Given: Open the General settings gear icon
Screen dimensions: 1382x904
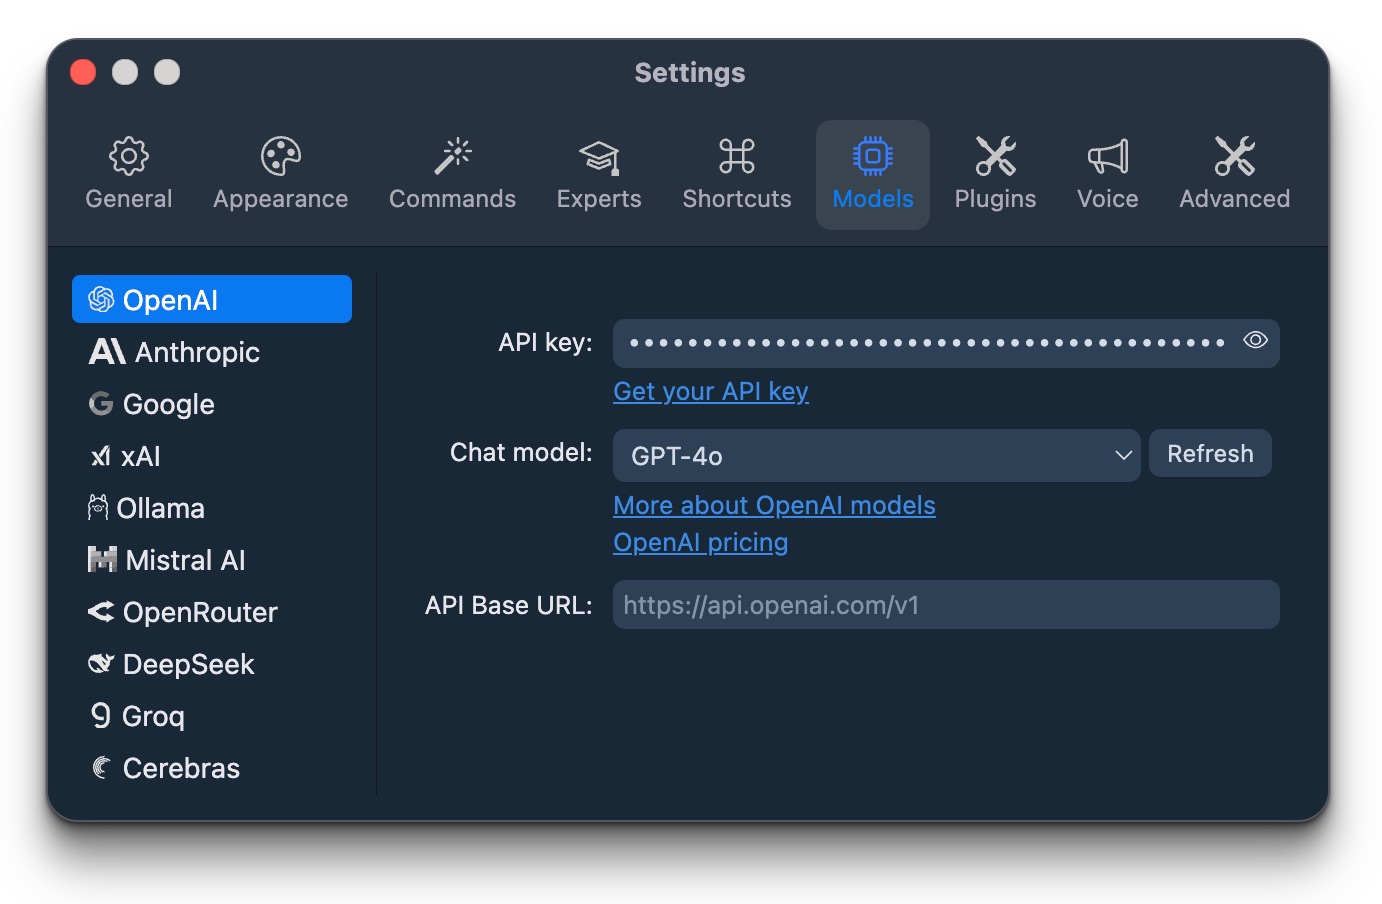Looking at the screenshot, I should click(129, 156).
